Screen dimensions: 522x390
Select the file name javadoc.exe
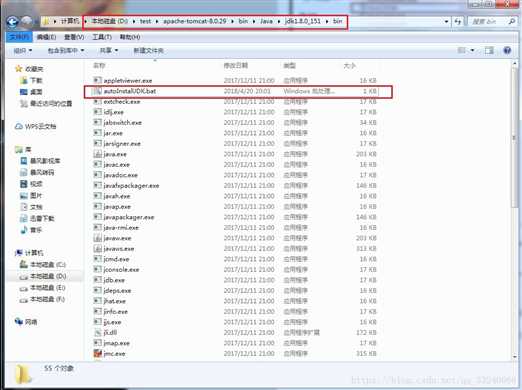pos(120,175)
